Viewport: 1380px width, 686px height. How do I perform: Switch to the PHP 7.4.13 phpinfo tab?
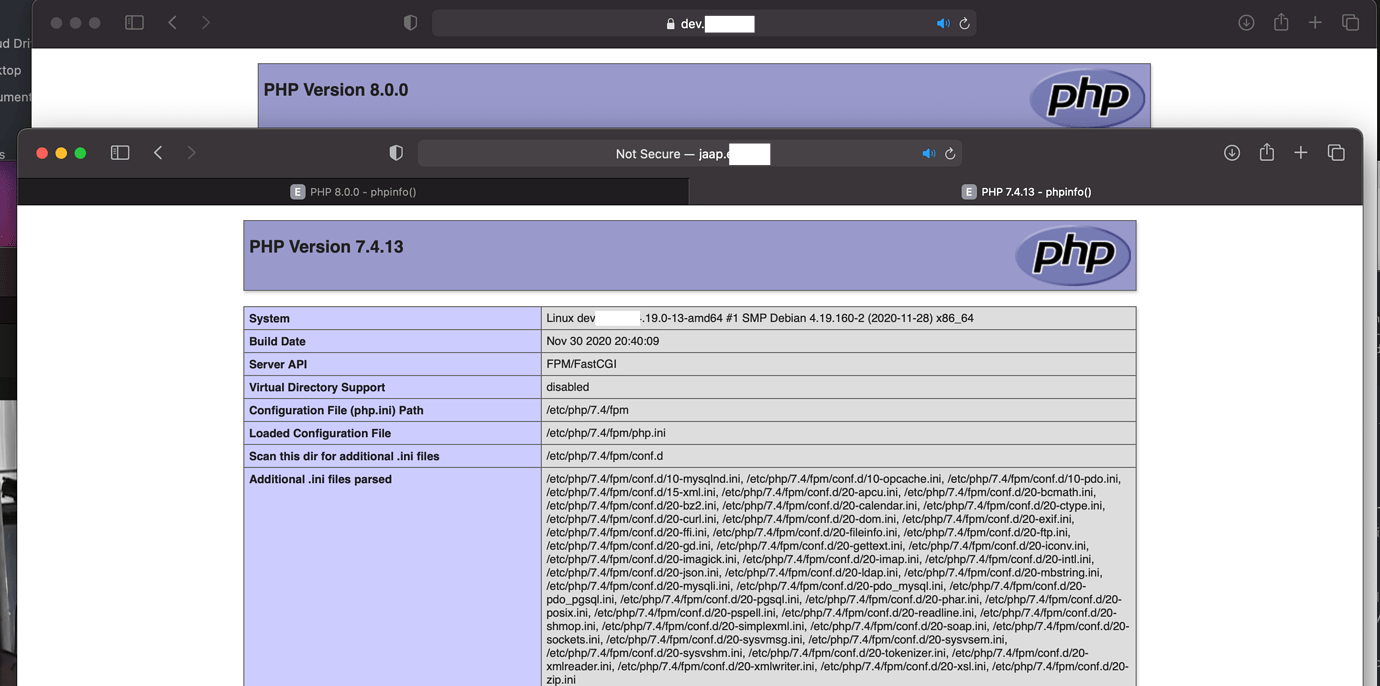click(x=1027, y=191)
